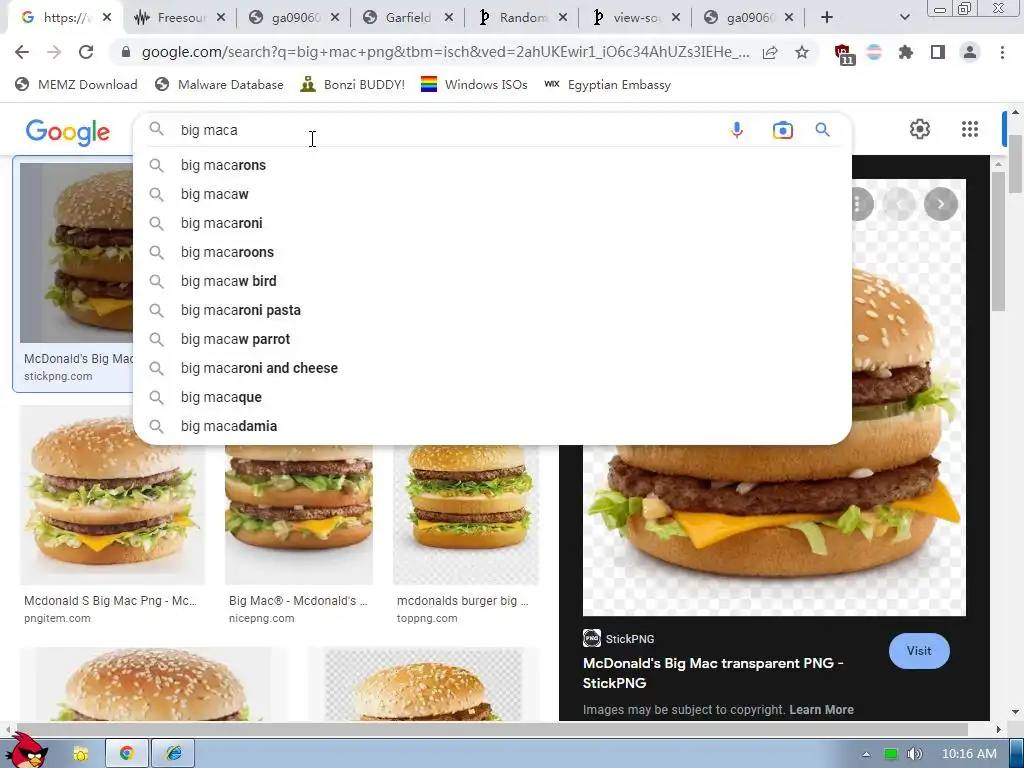Click the copyright 'Learn More' link

click(x=821, y=709)
